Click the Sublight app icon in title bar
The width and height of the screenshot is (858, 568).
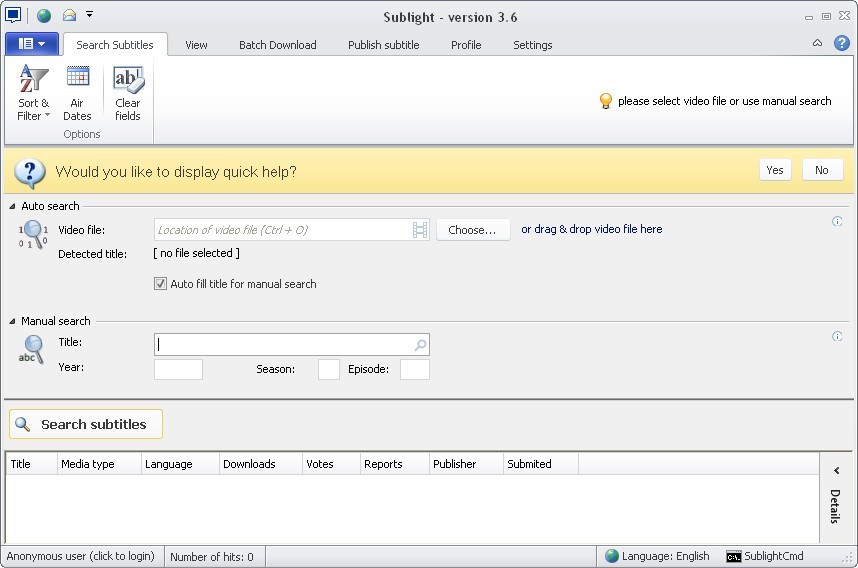click(13, 15)
